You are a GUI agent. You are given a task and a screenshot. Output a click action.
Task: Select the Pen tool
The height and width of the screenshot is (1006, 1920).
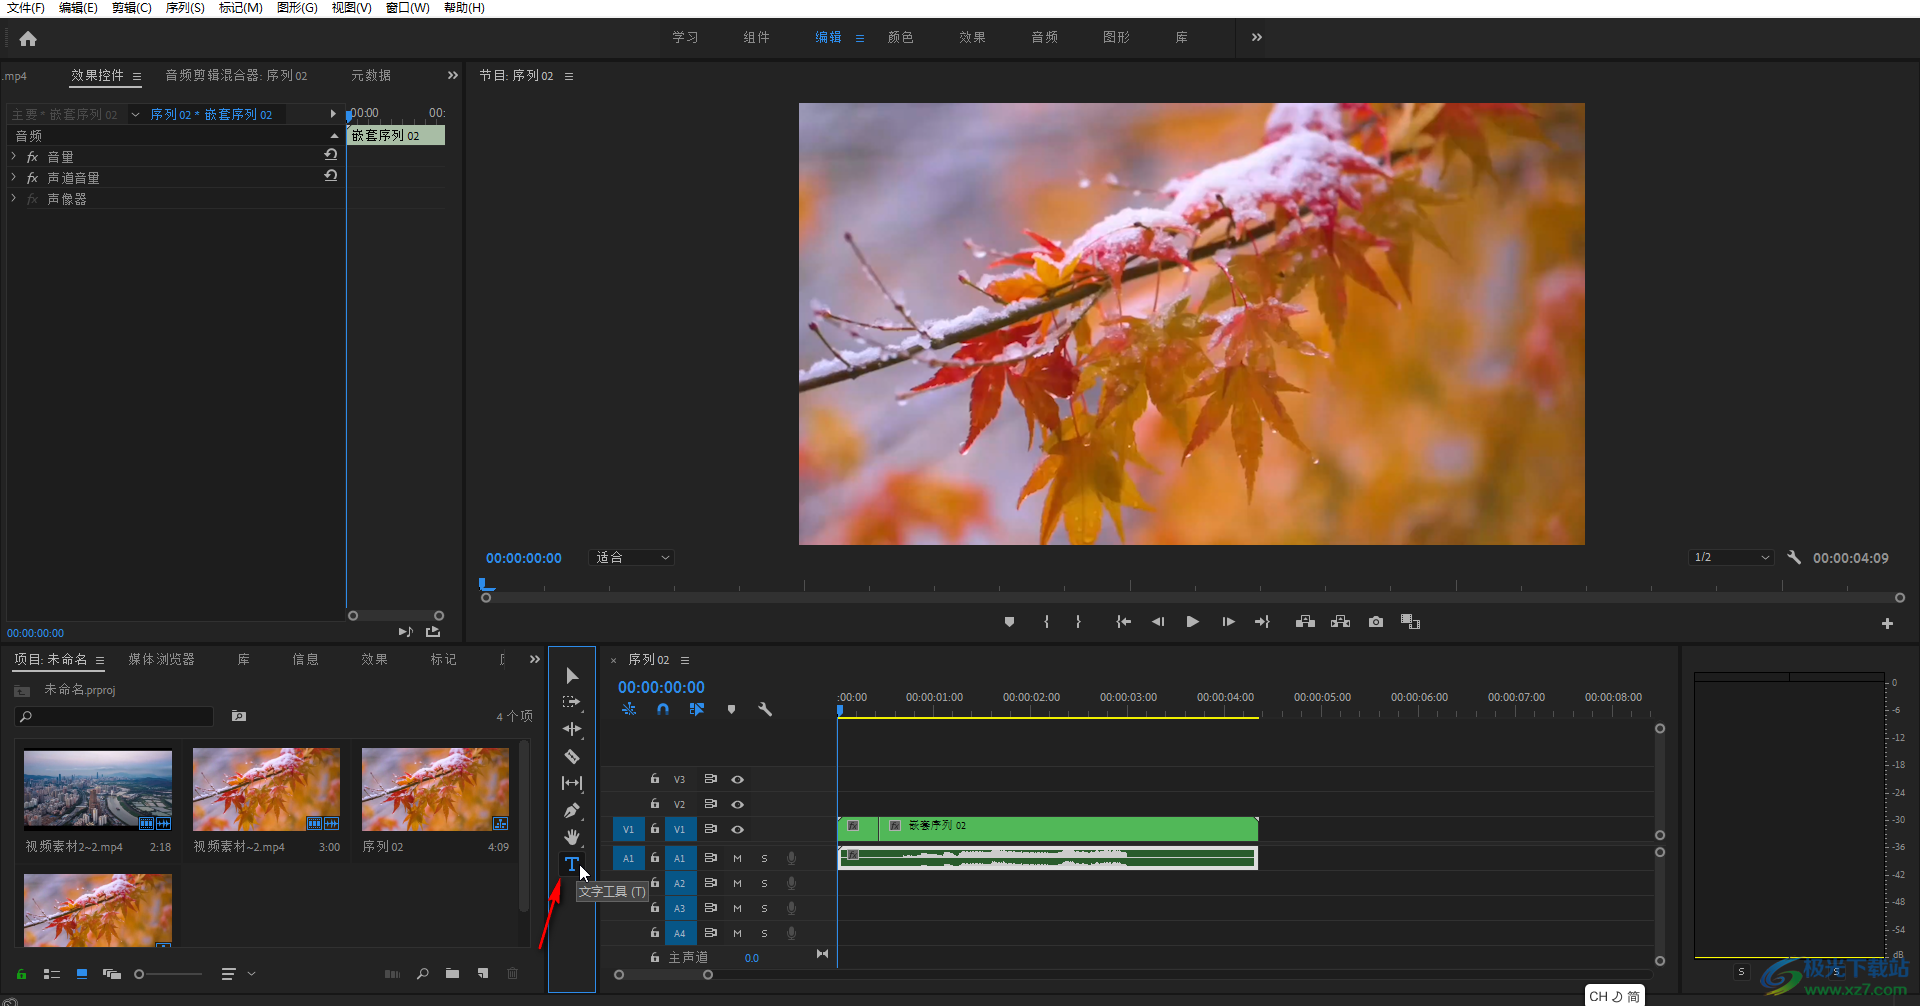click(x=572, y=810)
